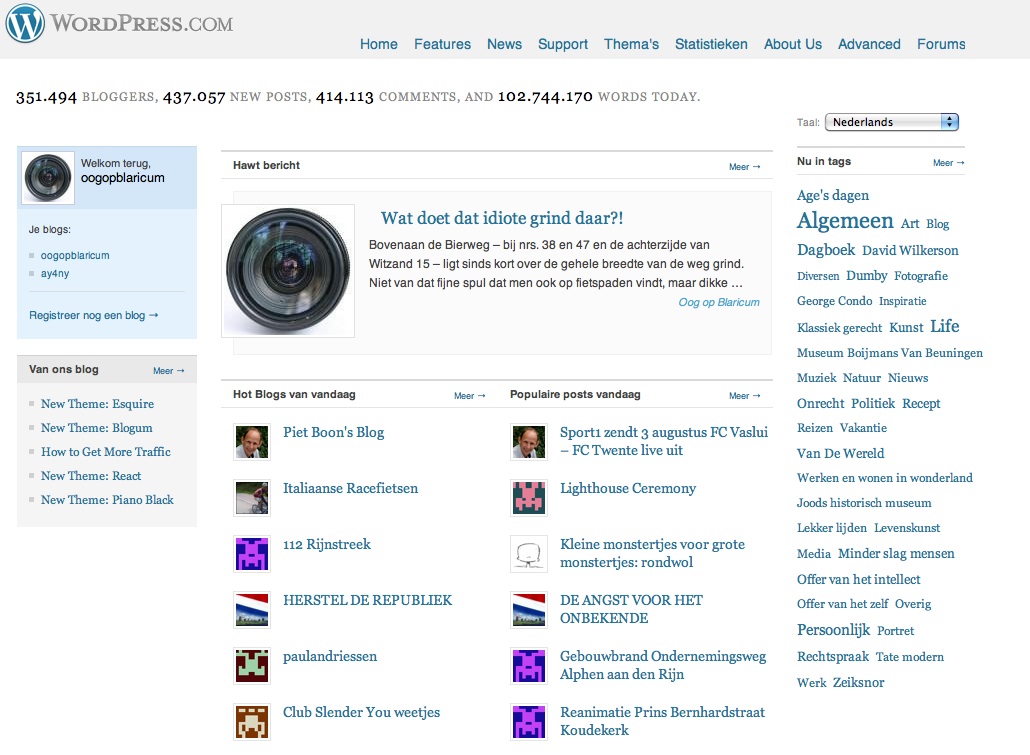This screenshot has width=1030, height=755.
Task: Select the Algemeen tag in tag cloud
Action: coord(845,221)
